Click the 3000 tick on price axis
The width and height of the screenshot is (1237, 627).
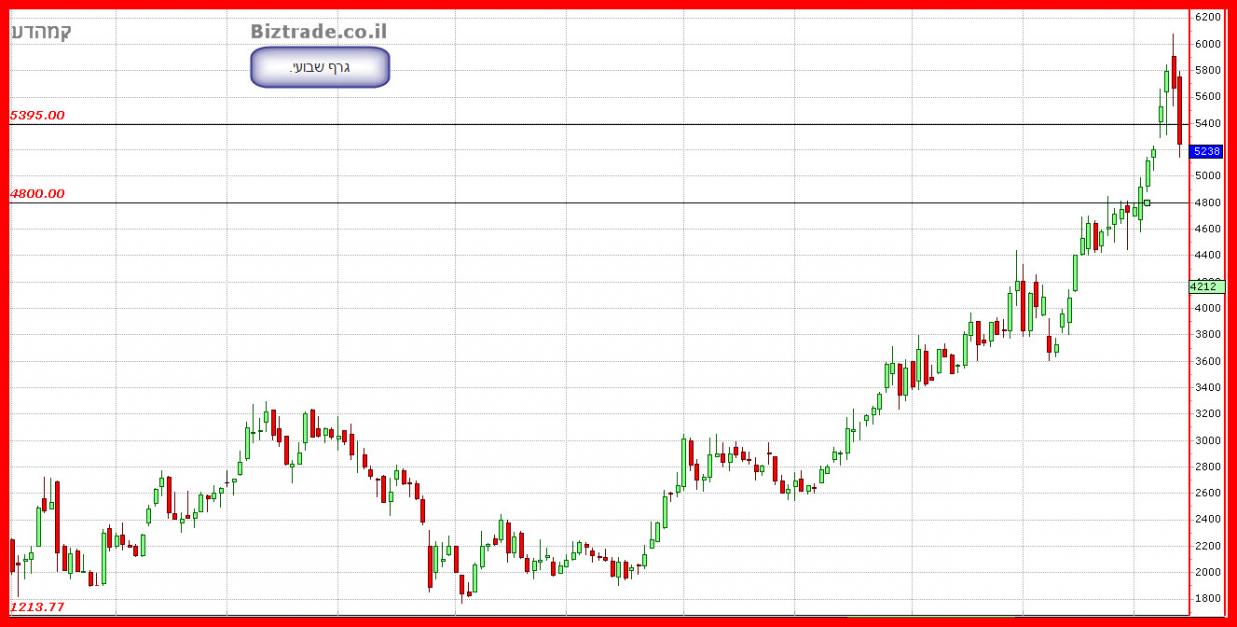click(x=1207, y=440)
